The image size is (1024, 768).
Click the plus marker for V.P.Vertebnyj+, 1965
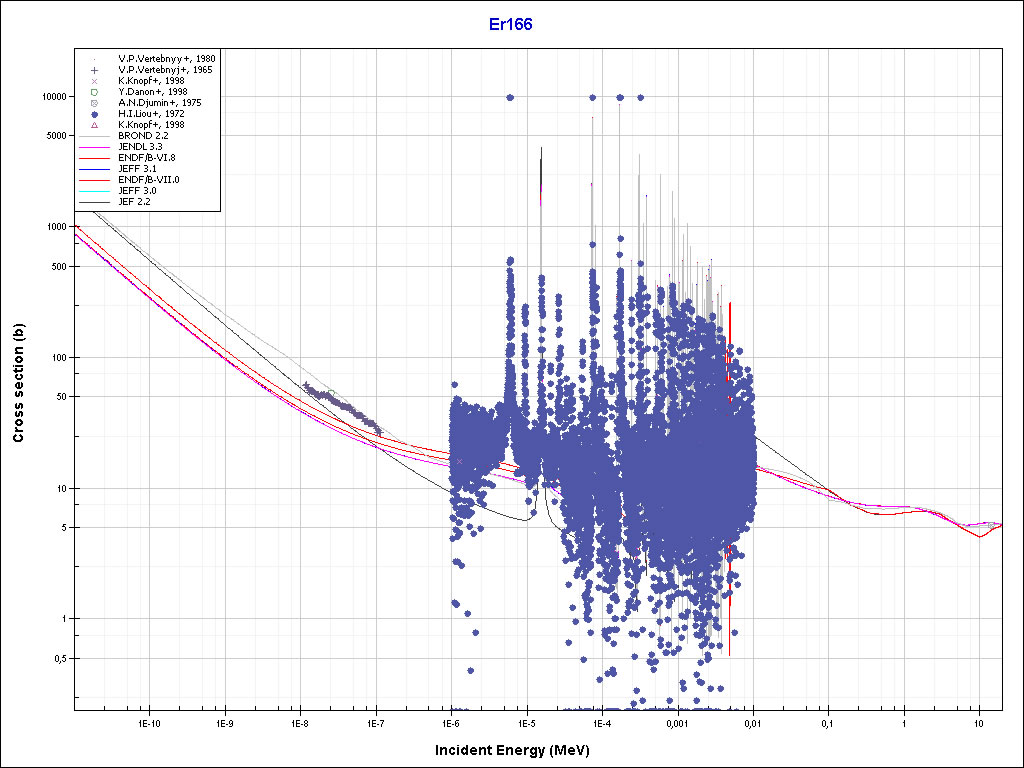pyautogui.click(x=93, y=70)
